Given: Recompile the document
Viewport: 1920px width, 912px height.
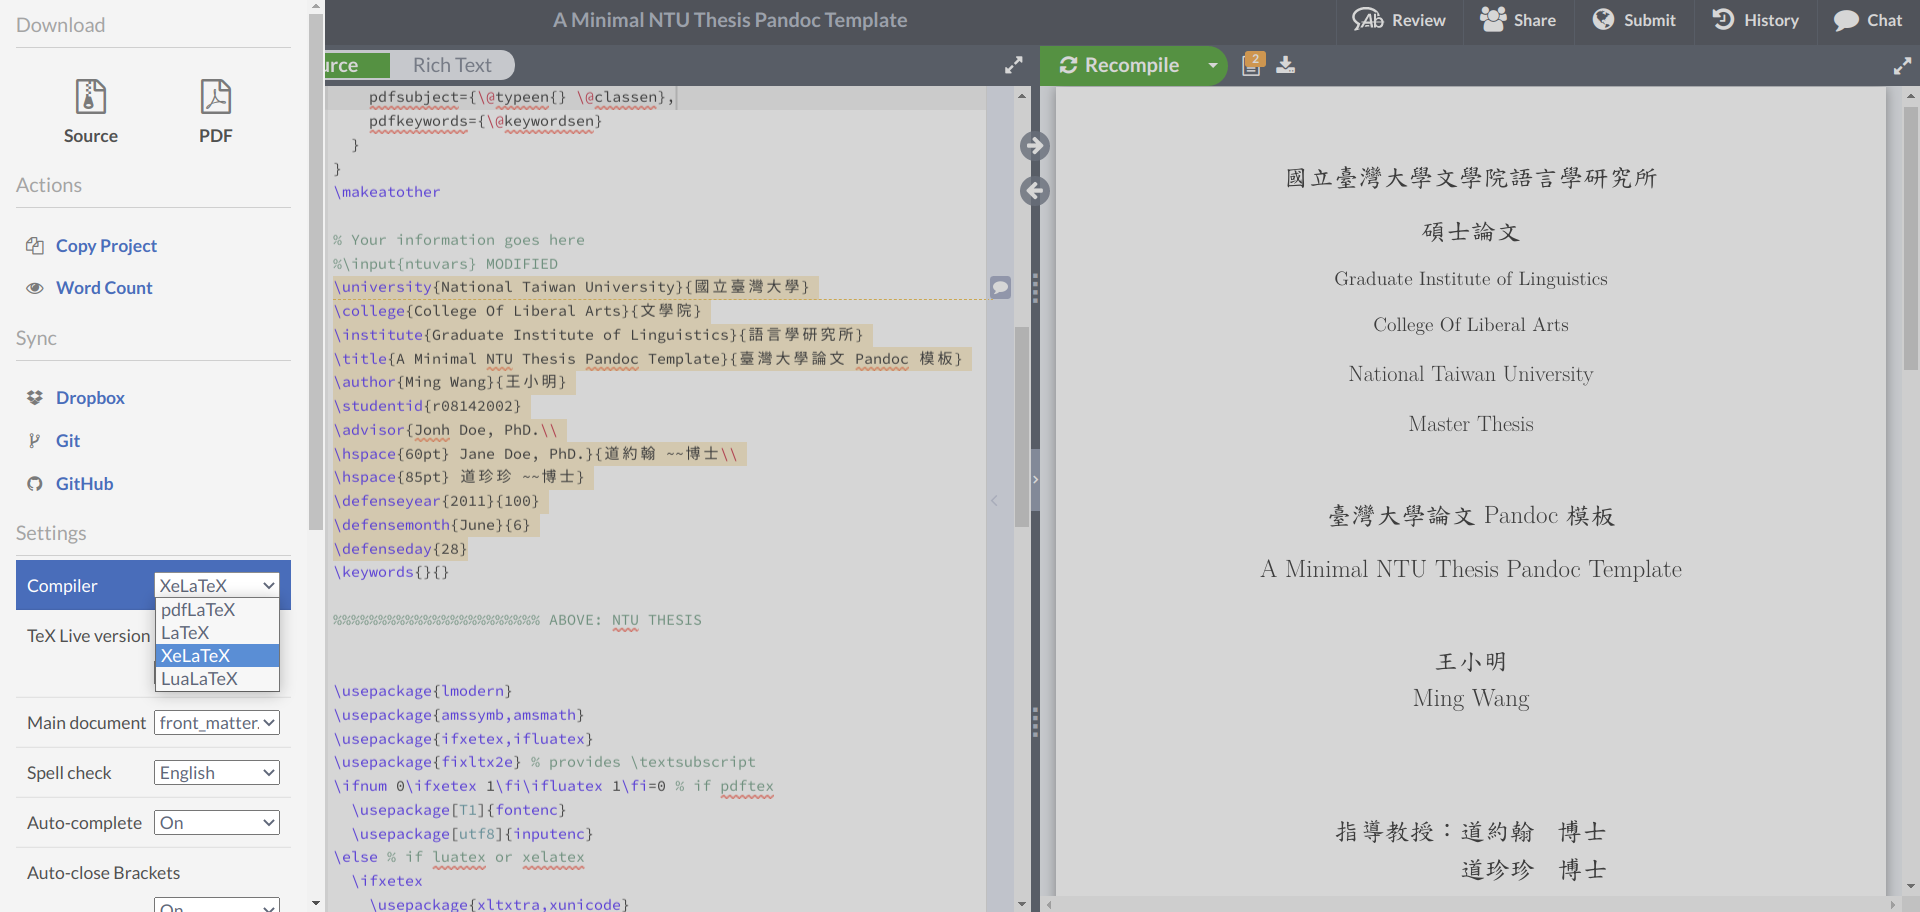Looking at the screenshot, I should [1119, 65].
